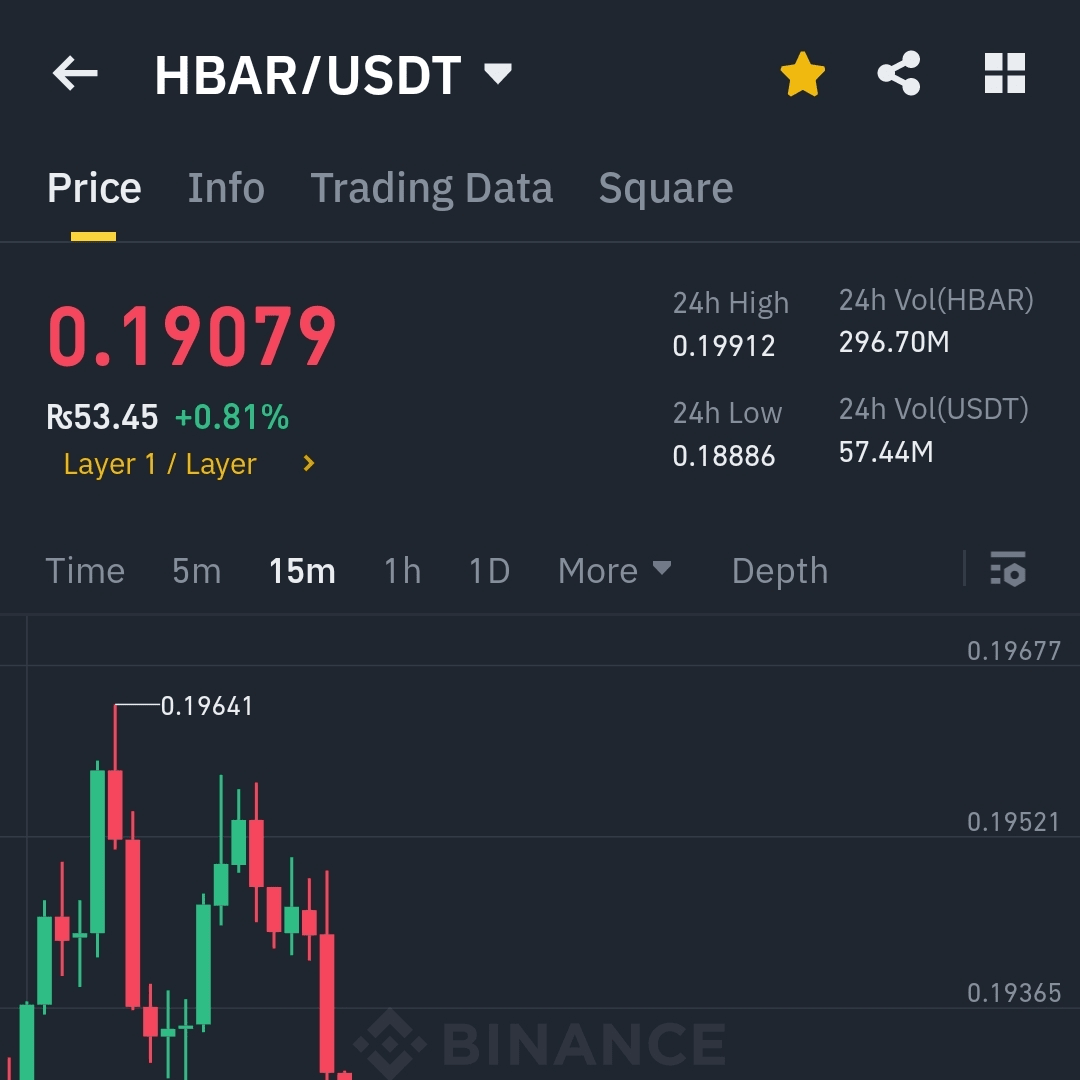This screenshot has height=1080, width=1080.
Task: Open the Trading Data tab
Action: 431,188
